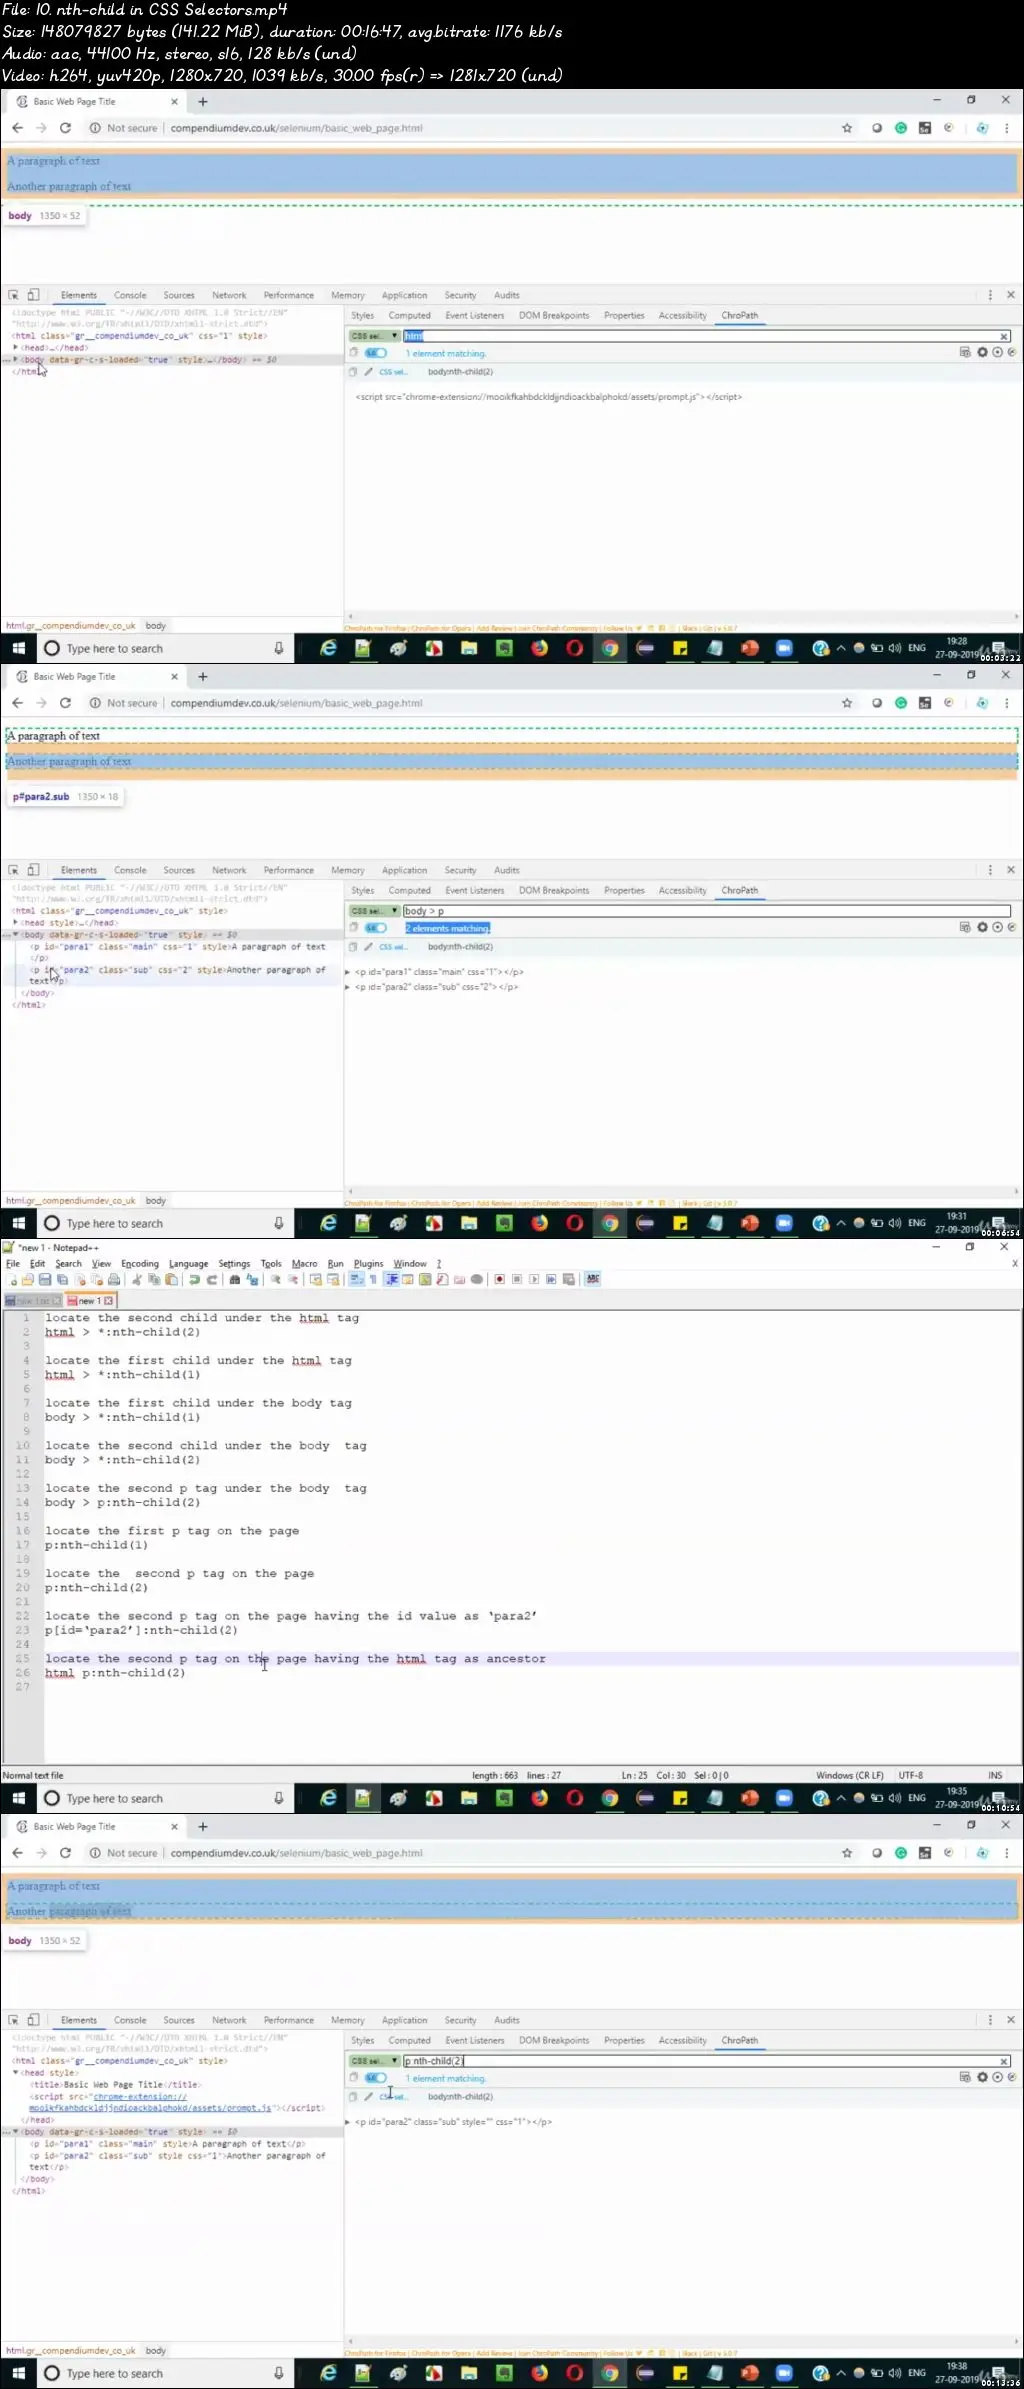Click 'body' breadcrumb in 00:13:36 frame DevTools
The image size is (1024, 2389).
[155, 2350]
